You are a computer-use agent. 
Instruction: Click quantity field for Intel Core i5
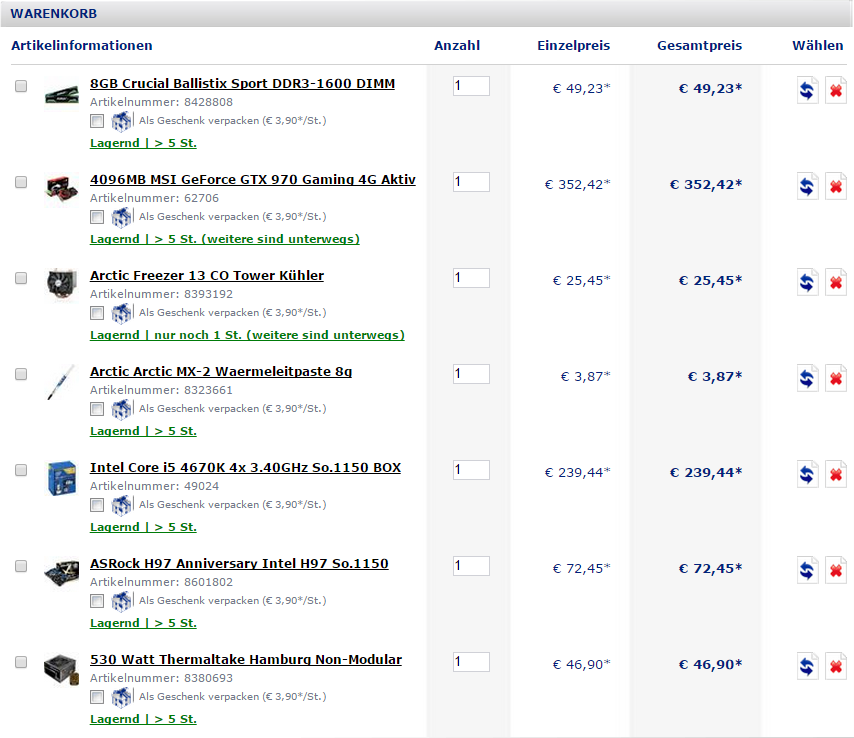471,470
